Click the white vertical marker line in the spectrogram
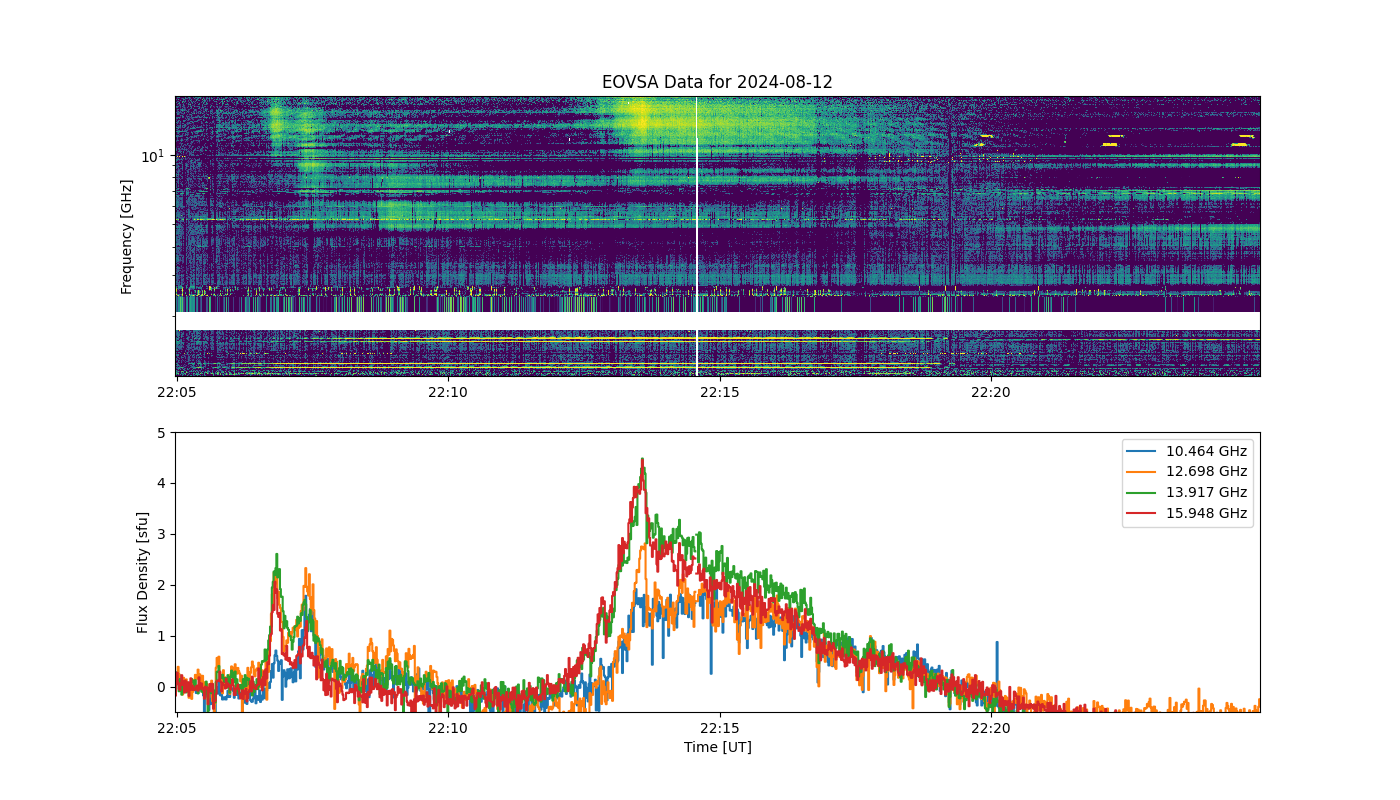 pos(696,237)
